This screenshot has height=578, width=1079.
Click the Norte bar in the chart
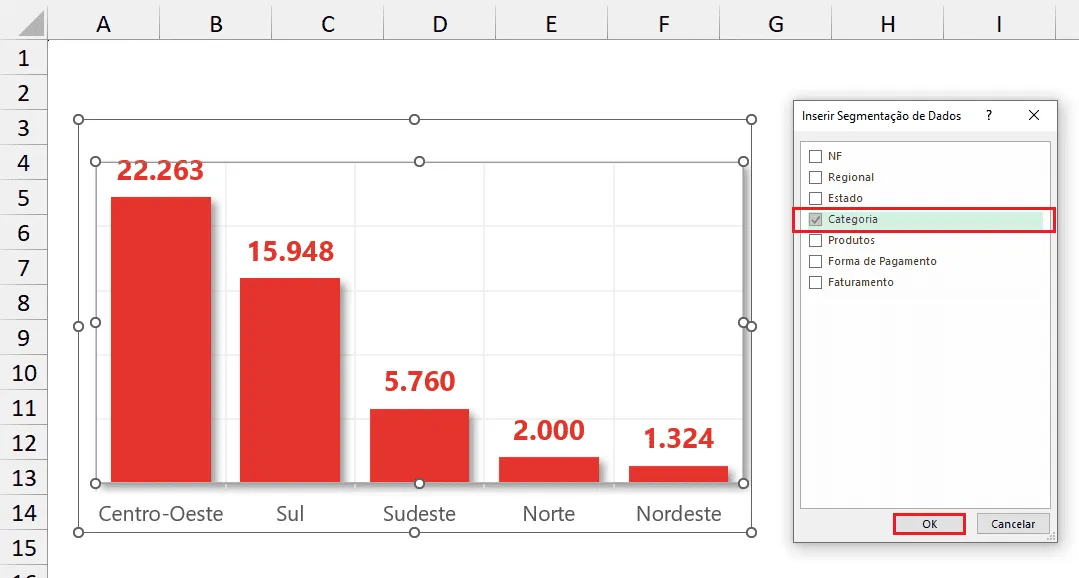point(548,470)
